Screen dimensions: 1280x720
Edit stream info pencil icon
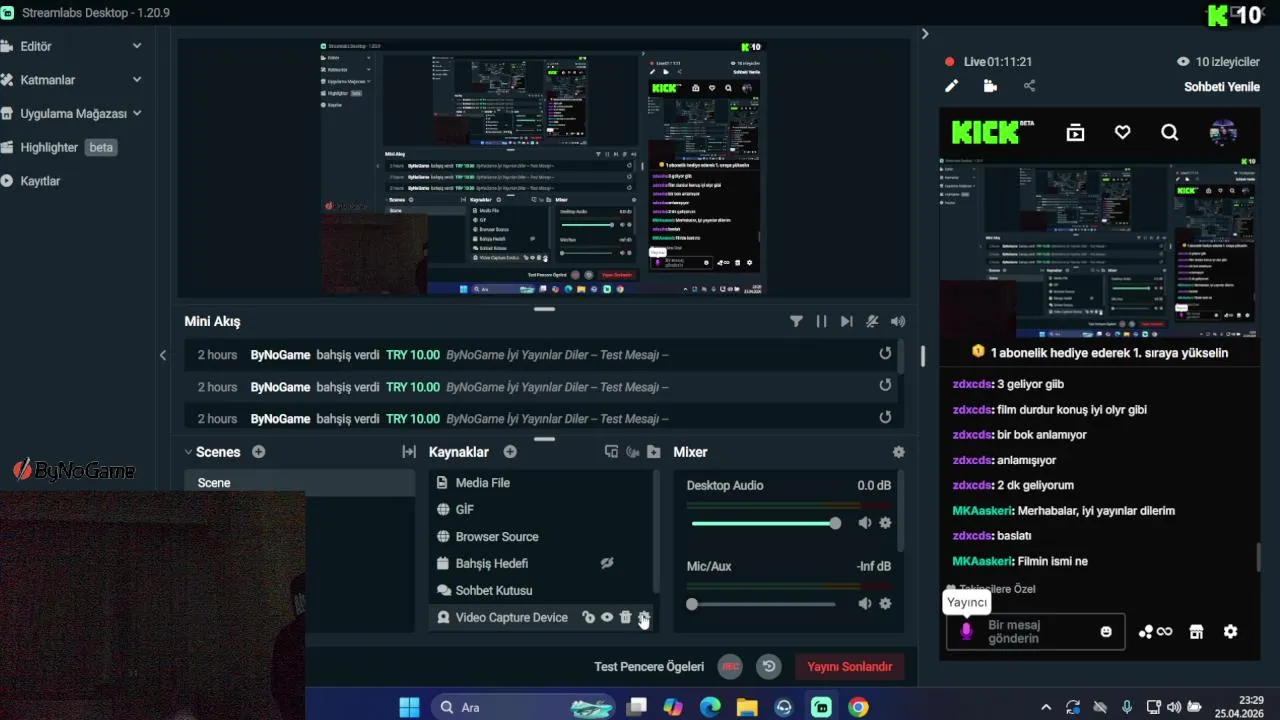point(952,87)
